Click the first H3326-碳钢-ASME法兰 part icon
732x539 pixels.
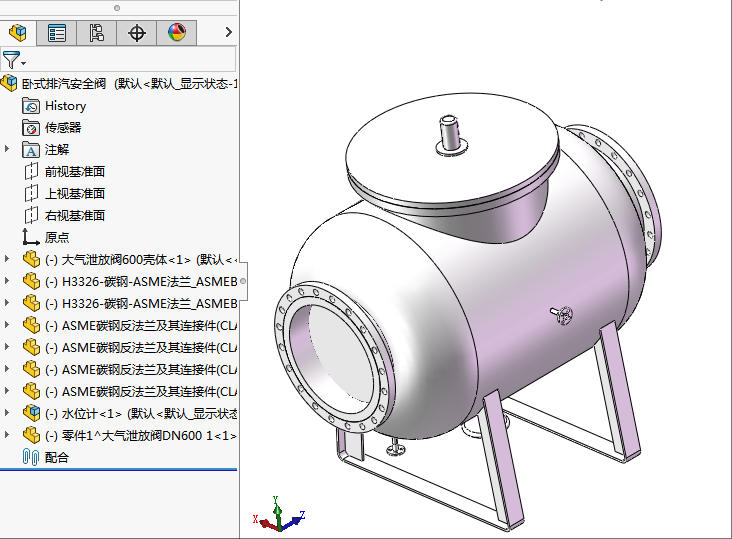coord(31,281)
